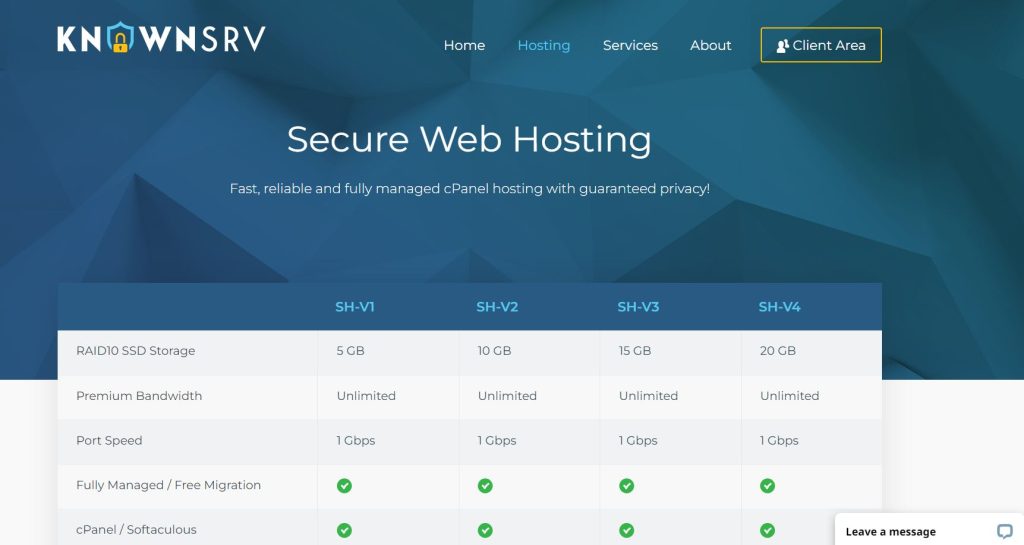
Task: Select the SH-V2 plan header
Action: [x=497, y=307]
